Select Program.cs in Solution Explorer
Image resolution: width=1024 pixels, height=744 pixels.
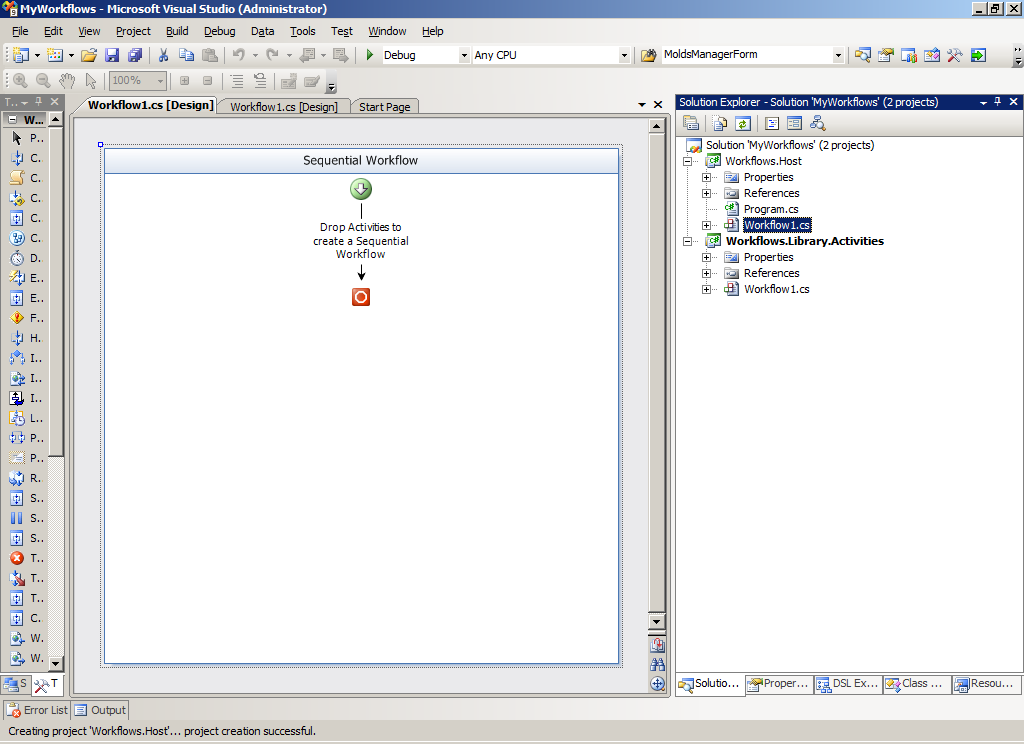click(770, 209)
